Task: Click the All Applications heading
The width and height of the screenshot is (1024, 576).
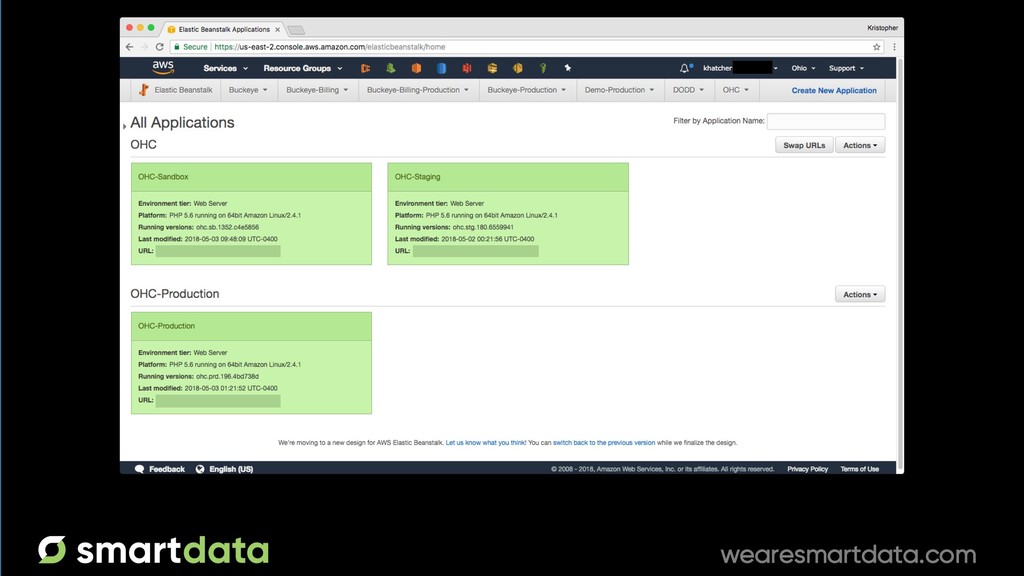Action: pyautogui.click(x=182, y=122)
